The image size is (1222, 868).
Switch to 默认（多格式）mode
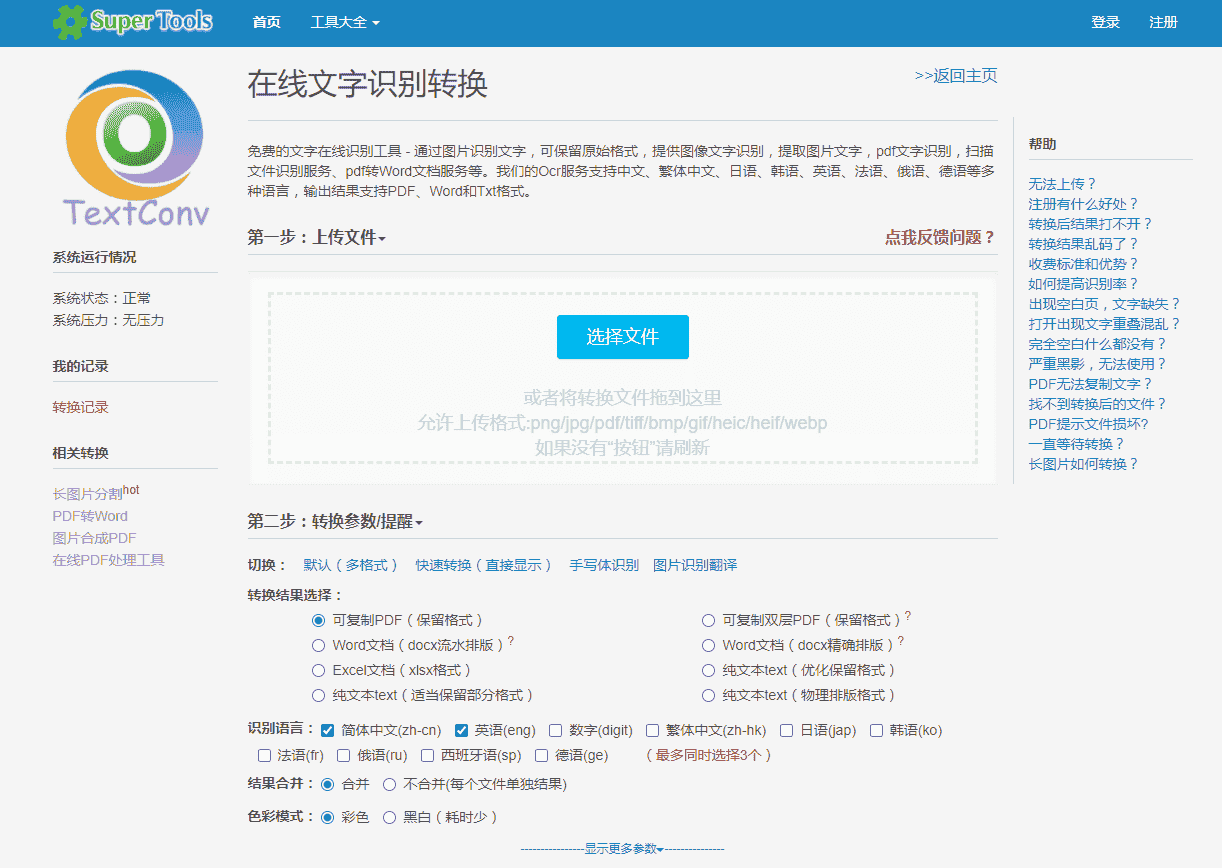coord(351,565)
